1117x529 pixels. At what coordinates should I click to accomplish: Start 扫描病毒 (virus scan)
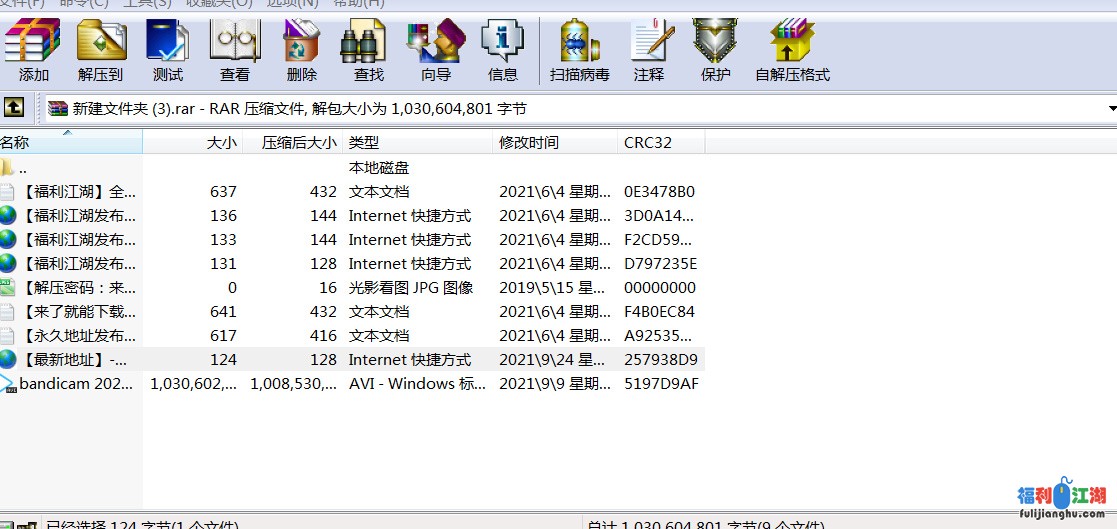coord(579,49)
